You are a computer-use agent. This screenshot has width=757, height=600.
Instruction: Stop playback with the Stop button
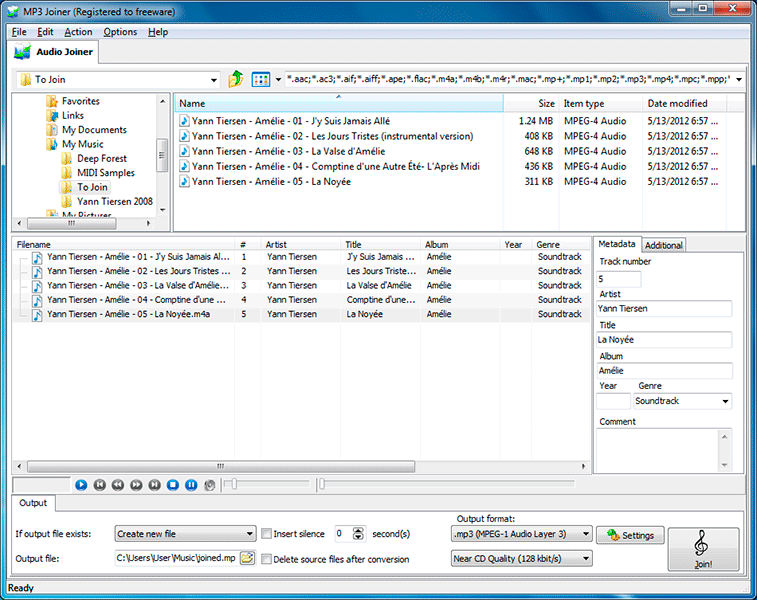coord(173,485)
